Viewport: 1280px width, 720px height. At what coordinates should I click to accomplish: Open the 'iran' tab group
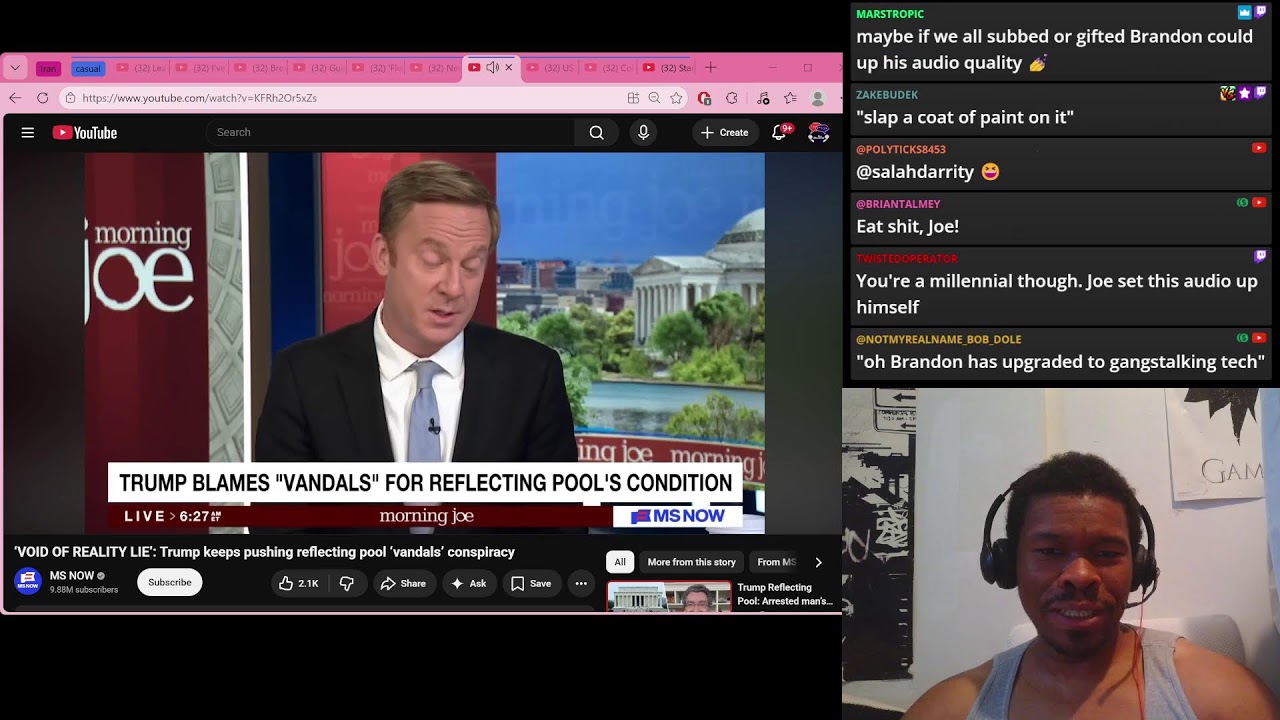(x=48, y=68)
